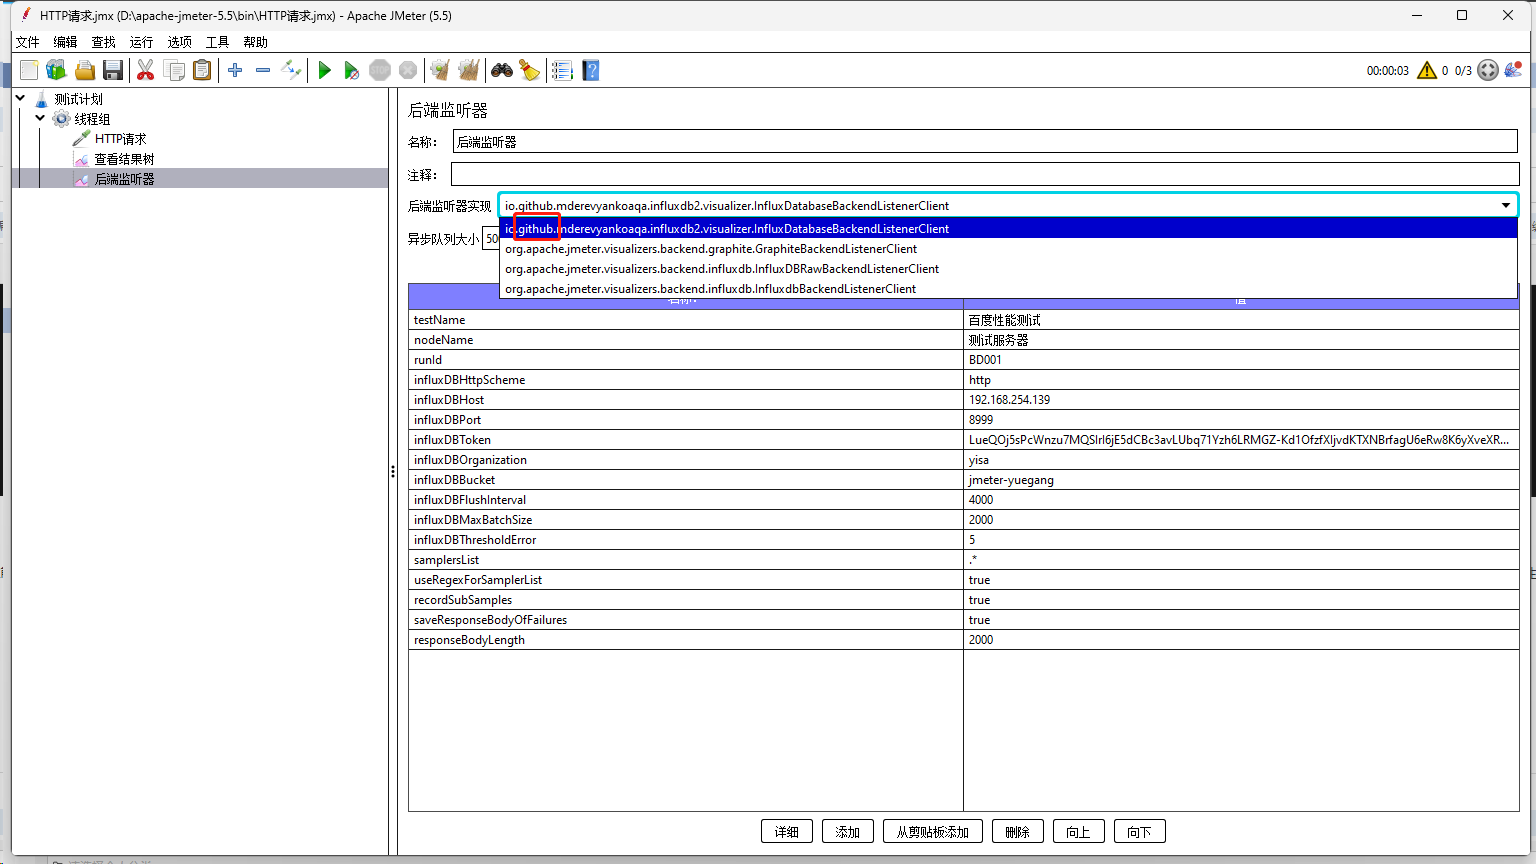
Task: Click the 名称 input field
Action: (x=985, y=142)
